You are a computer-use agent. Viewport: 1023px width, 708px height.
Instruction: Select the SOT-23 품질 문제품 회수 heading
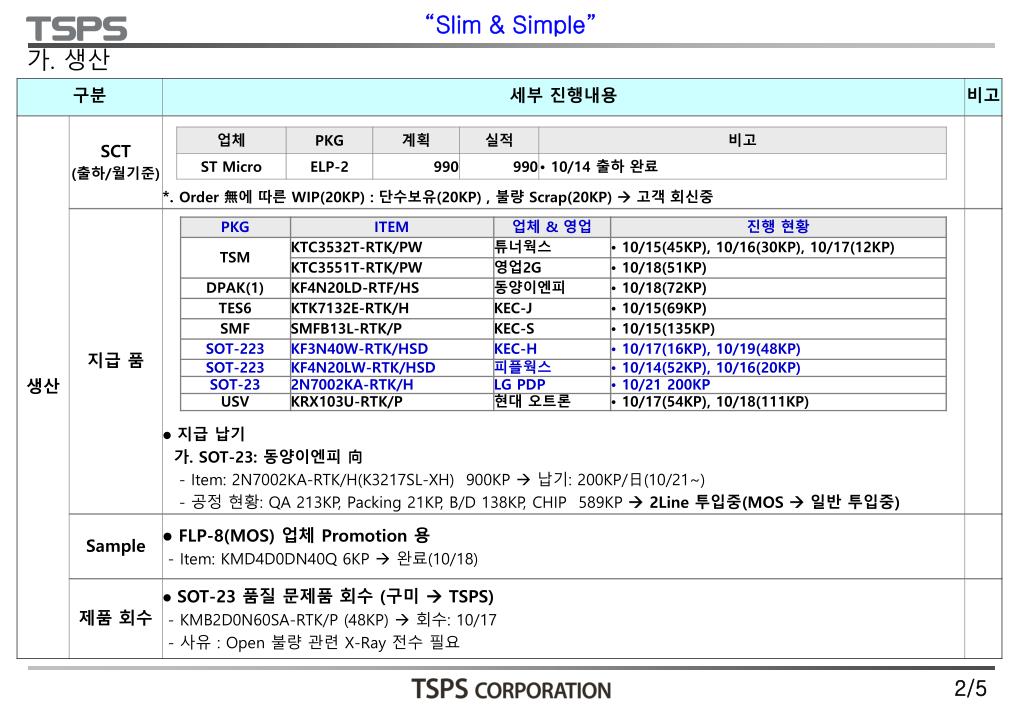[329, 597]
